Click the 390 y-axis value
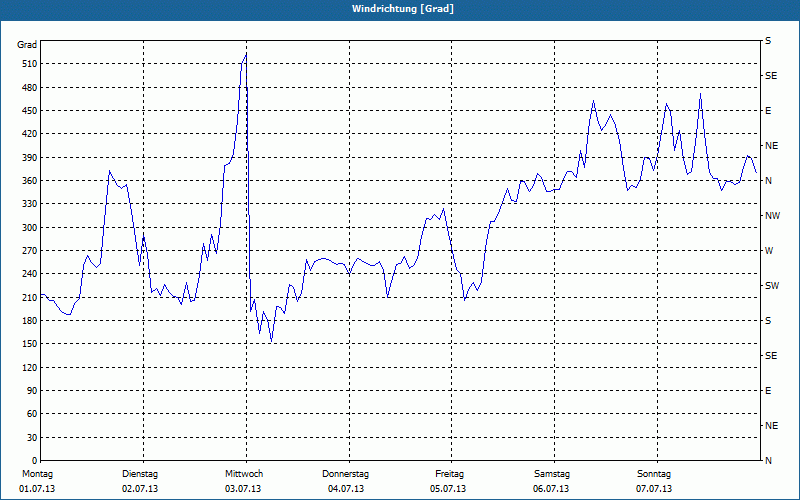 tap(29, 158)
